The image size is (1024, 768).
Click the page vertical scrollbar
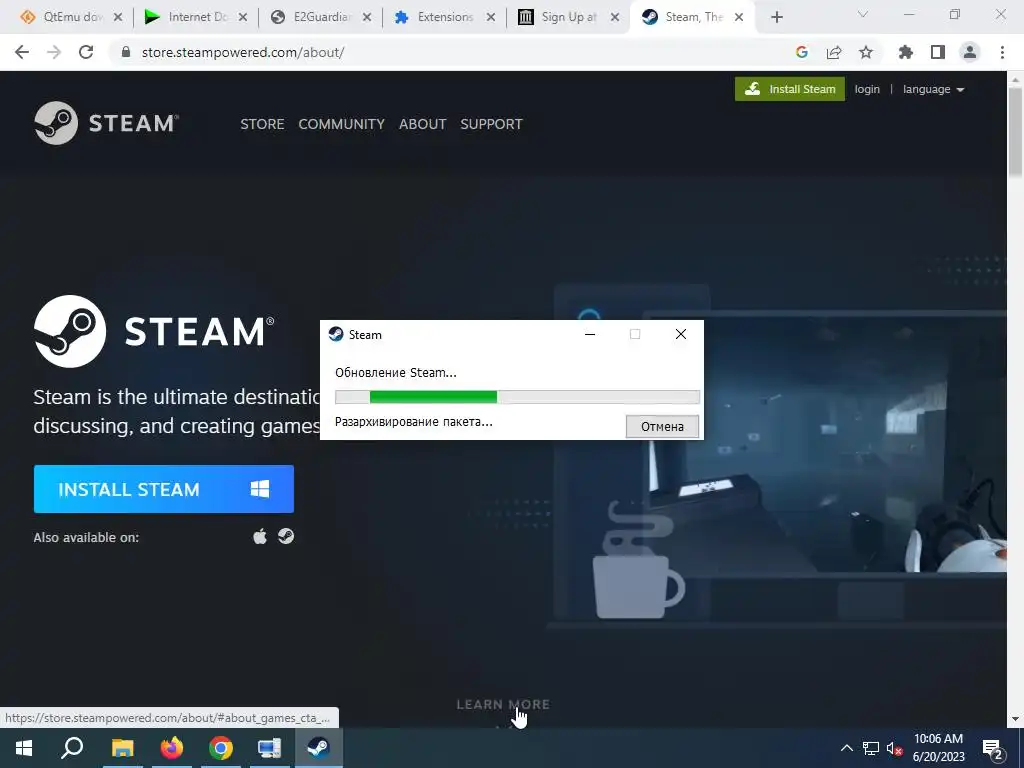(x=1016, y=131)
